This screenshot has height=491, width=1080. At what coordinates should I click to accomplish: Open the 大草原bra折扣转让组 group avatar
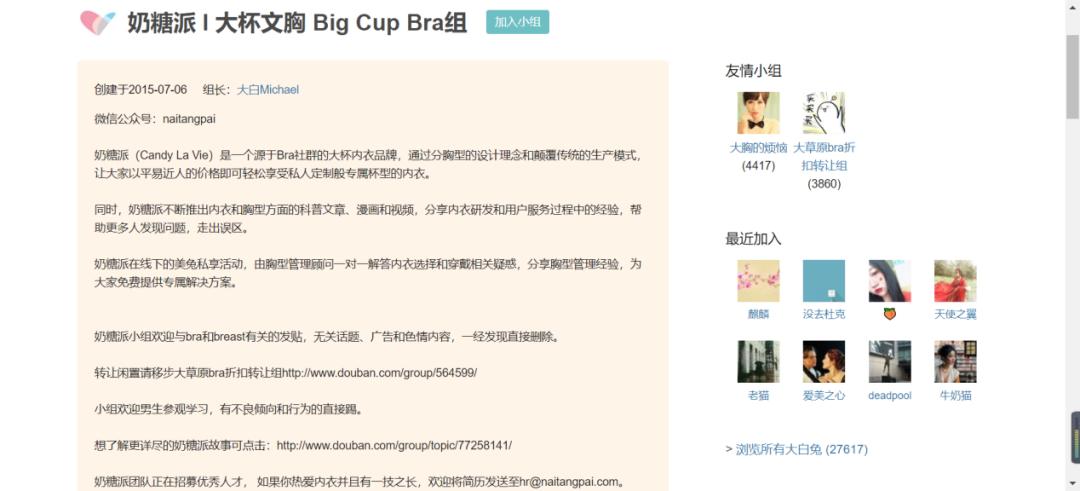824,112
